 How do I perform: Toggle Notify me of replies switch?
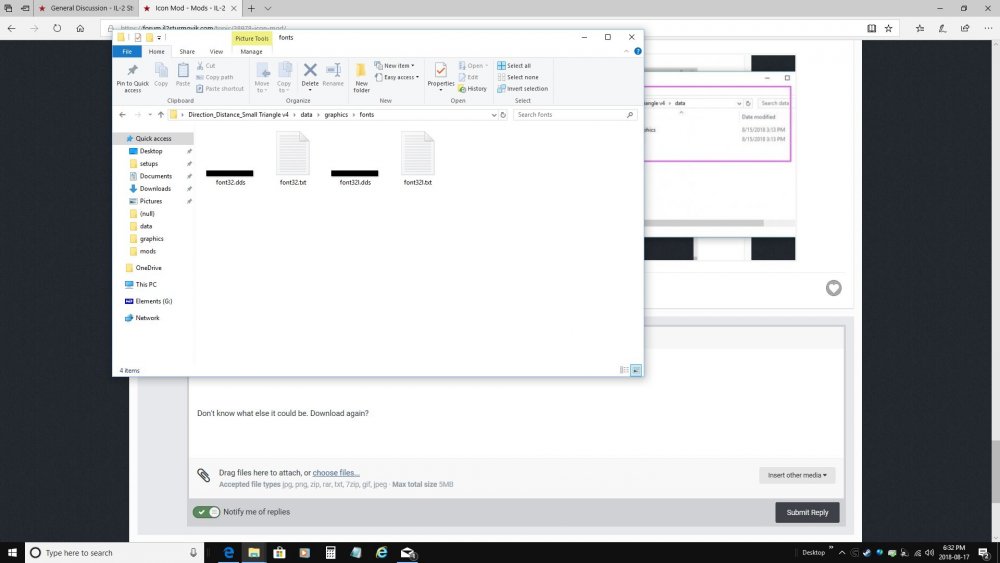[x=207, y=512]
